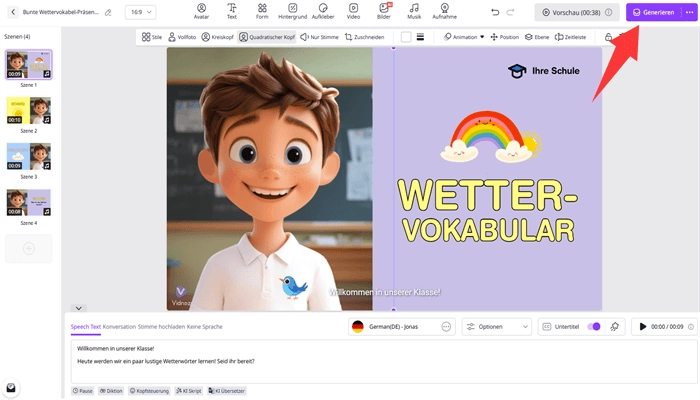Viewport: 700px width, 400px height.
Task: Select the rainbow sticker on canvas
Action: pos(491,136)
